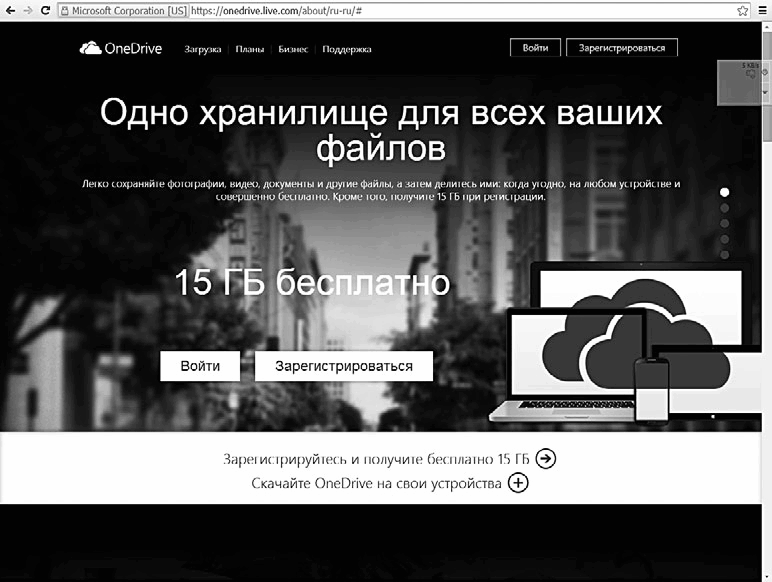Click the large white Войти button
The image size is (772, 582).
pyautogui.click(x=200, y=366)
